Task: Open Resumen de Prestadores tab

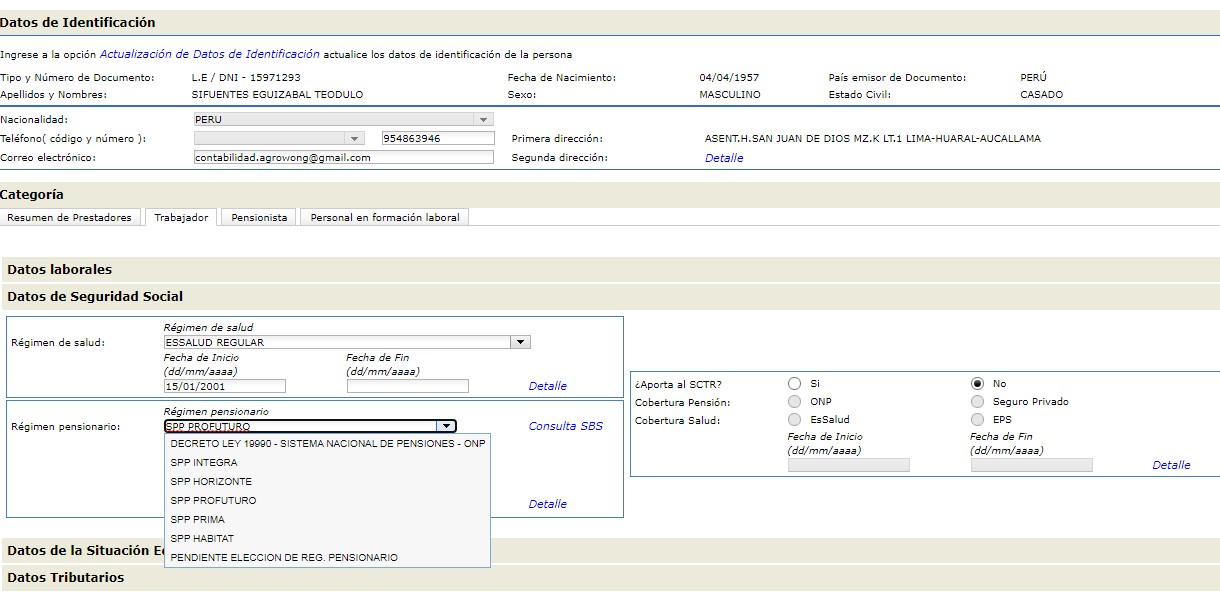Action: coord(70,217)
